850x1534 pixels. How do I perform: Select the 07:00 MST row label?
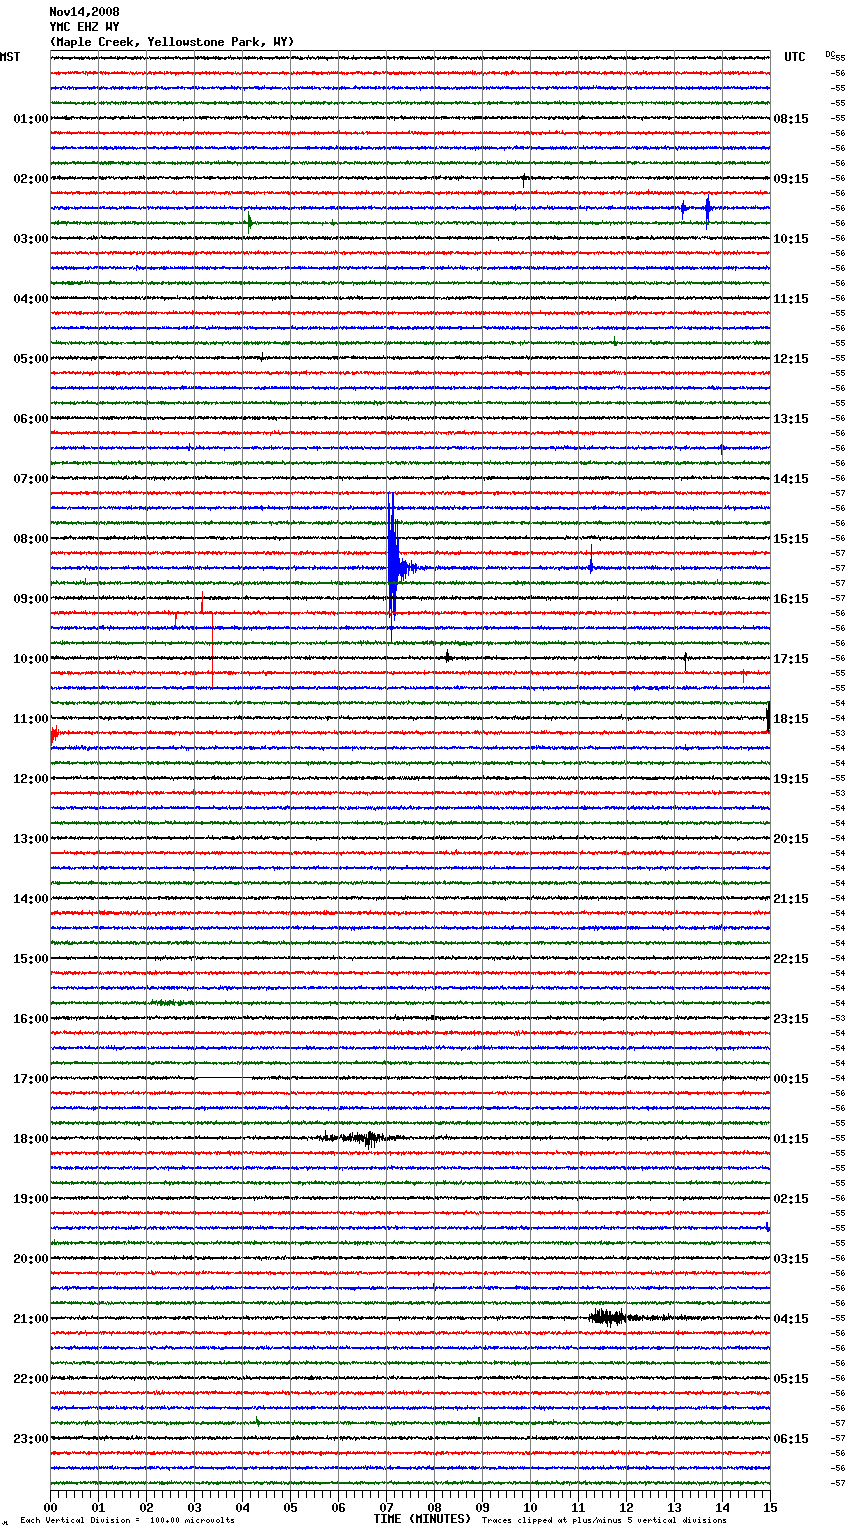tap(31, 479)
